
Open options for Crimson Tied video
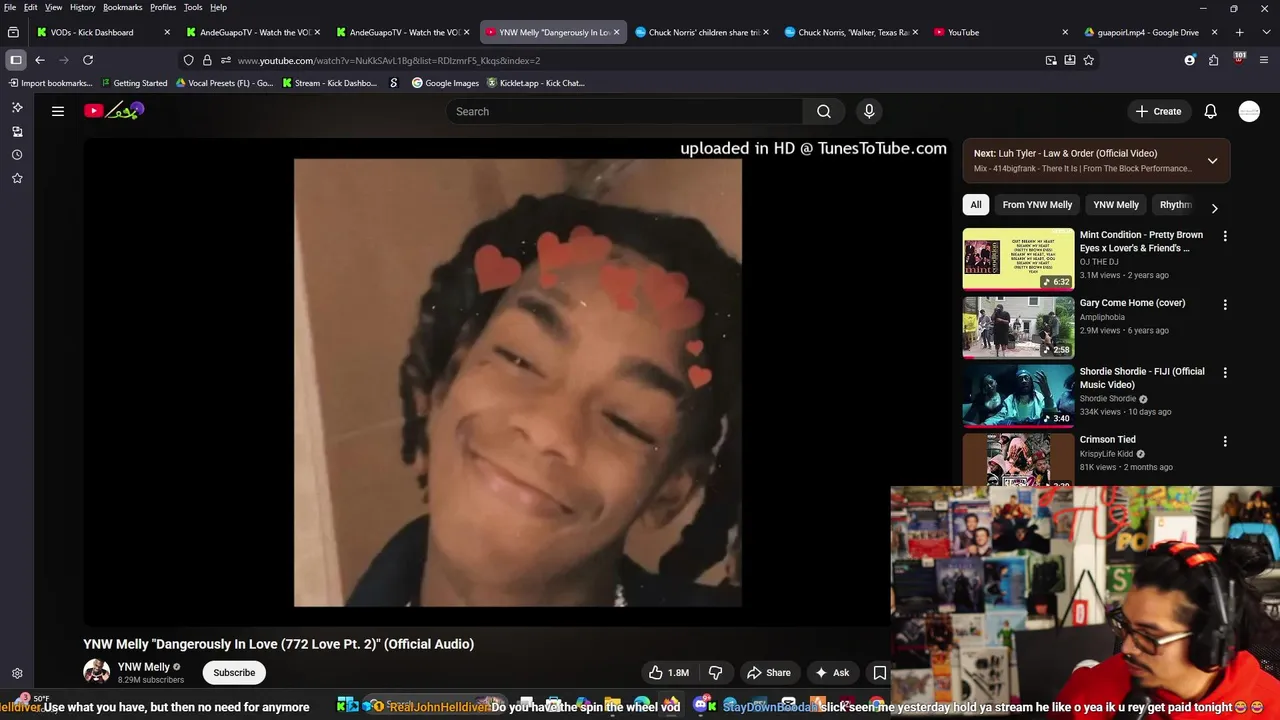click(1225, 441)
